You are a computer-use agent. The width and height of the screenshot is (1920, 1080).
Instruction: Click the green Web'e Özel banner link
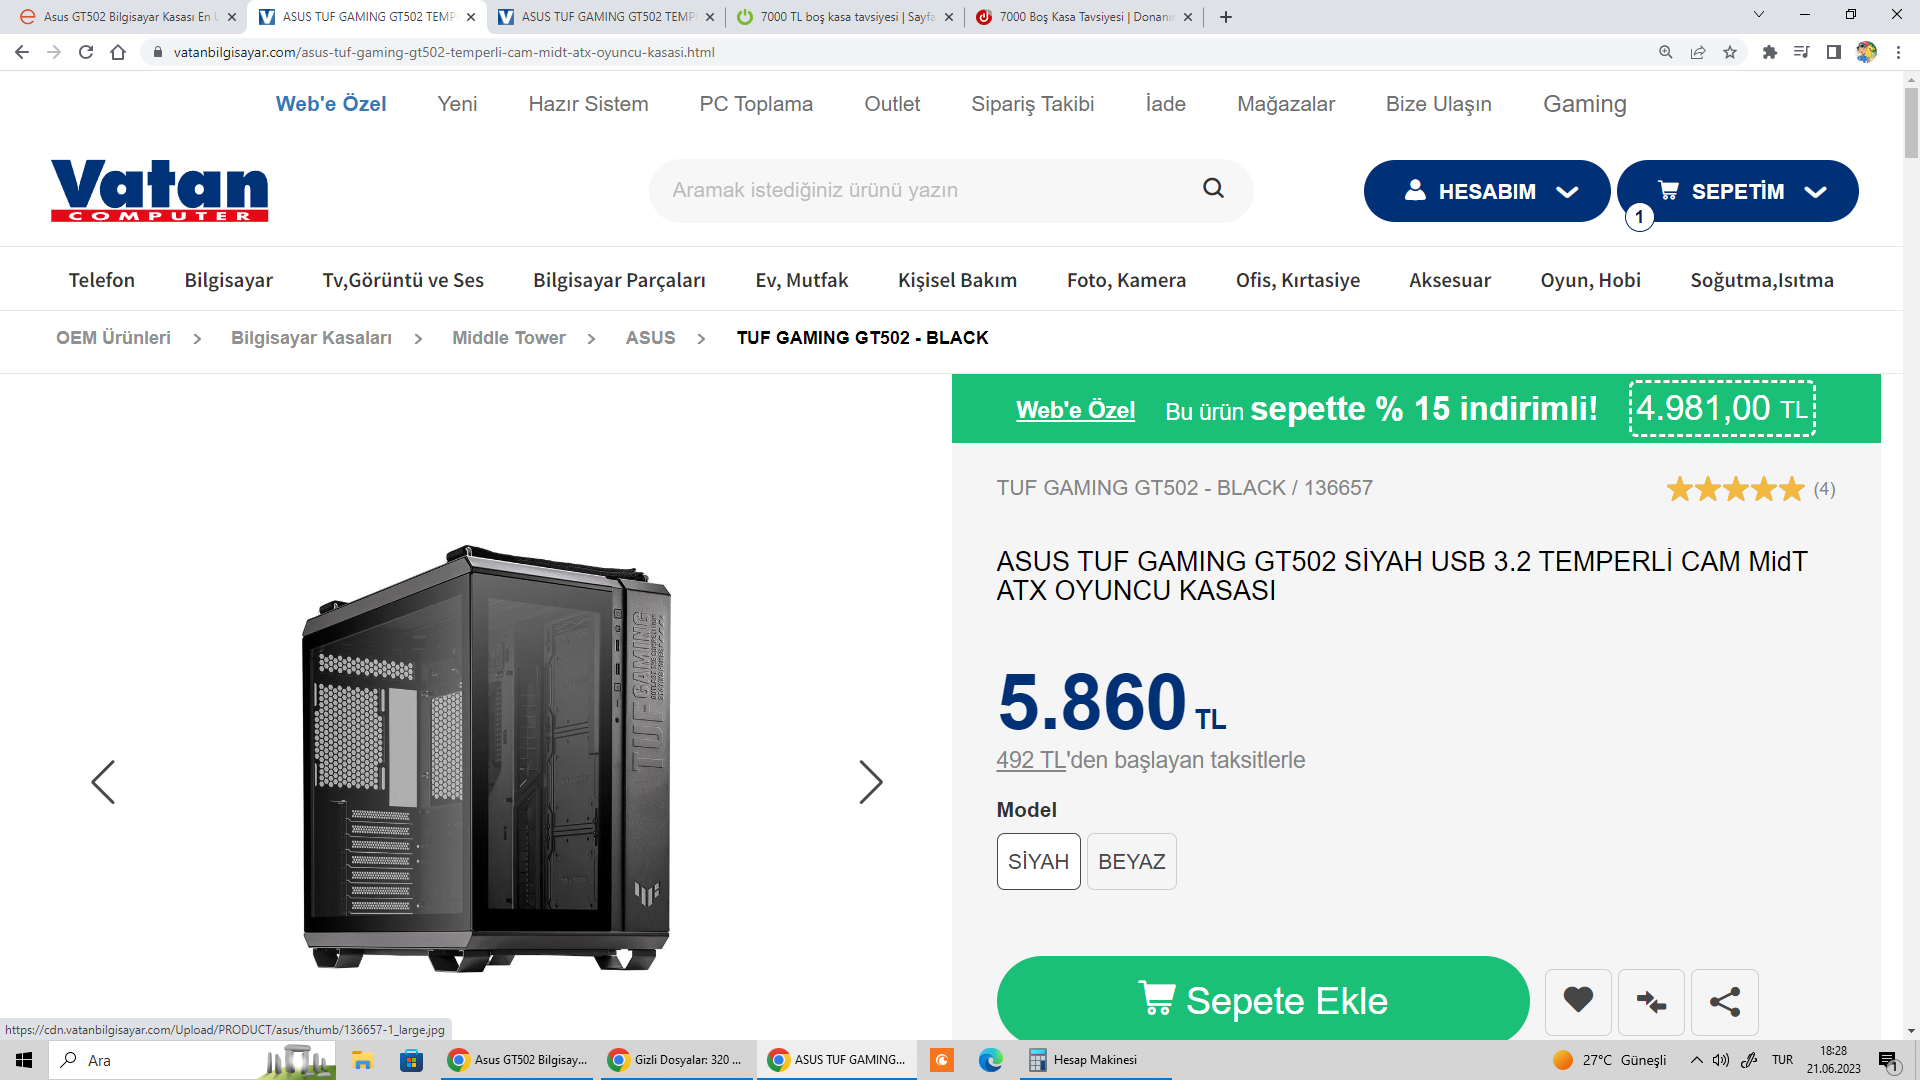pos(1075,410)
